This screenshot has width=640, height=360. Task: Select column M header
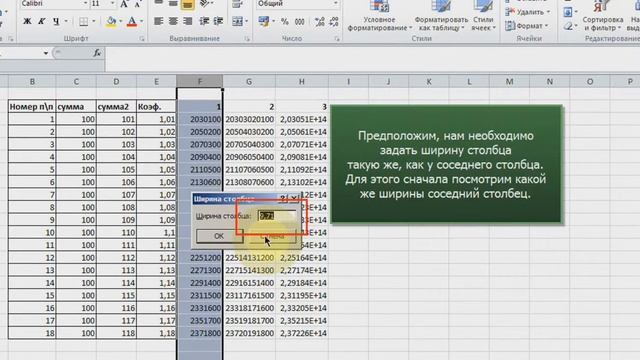(x=509, y=82)
